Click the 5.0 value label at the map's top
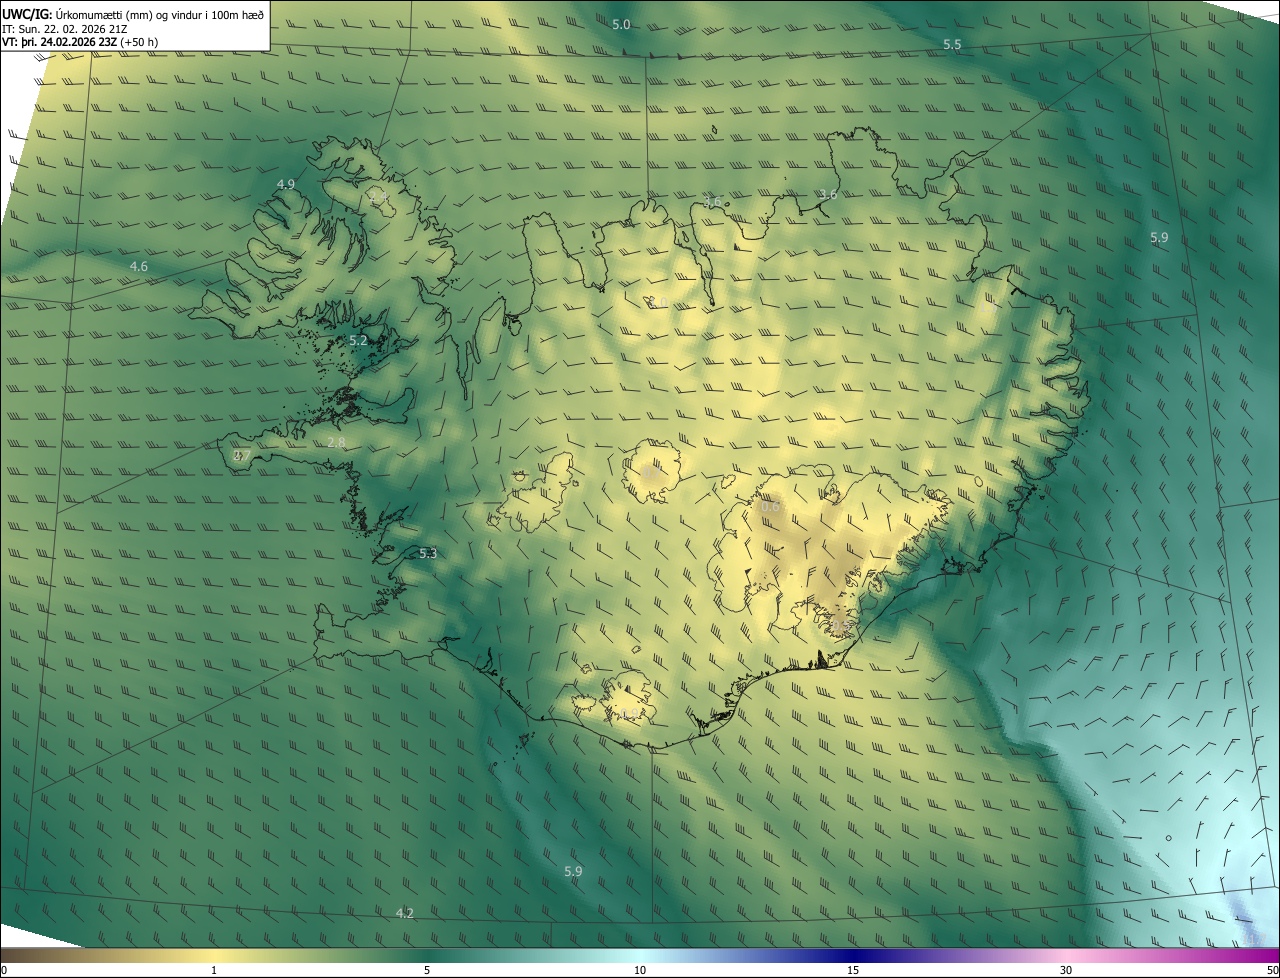Screen dimensions: 1280x978 [621, 24]
